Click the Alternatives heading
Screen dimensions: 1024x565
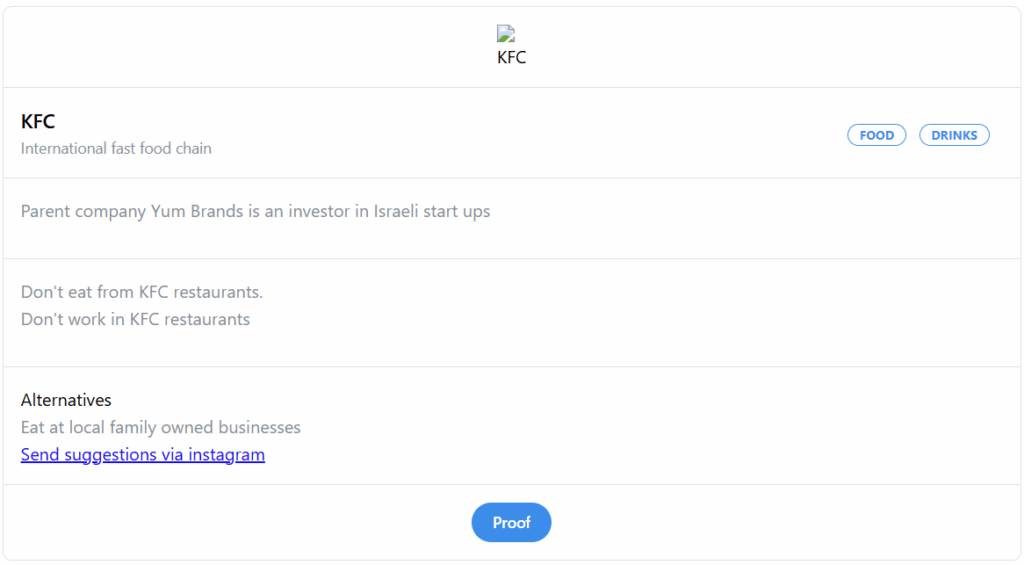[x=66, y=400]
